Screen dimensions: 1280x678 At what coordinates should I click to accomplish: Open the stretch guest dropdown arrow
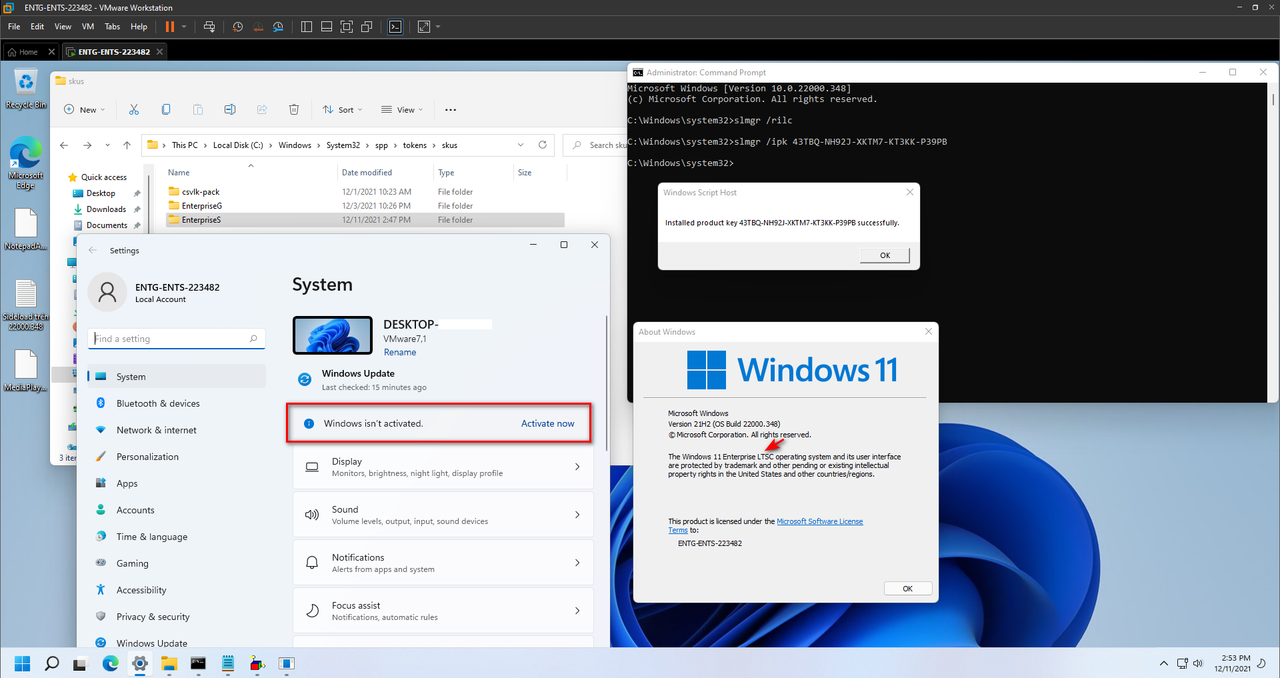[437, 26]
